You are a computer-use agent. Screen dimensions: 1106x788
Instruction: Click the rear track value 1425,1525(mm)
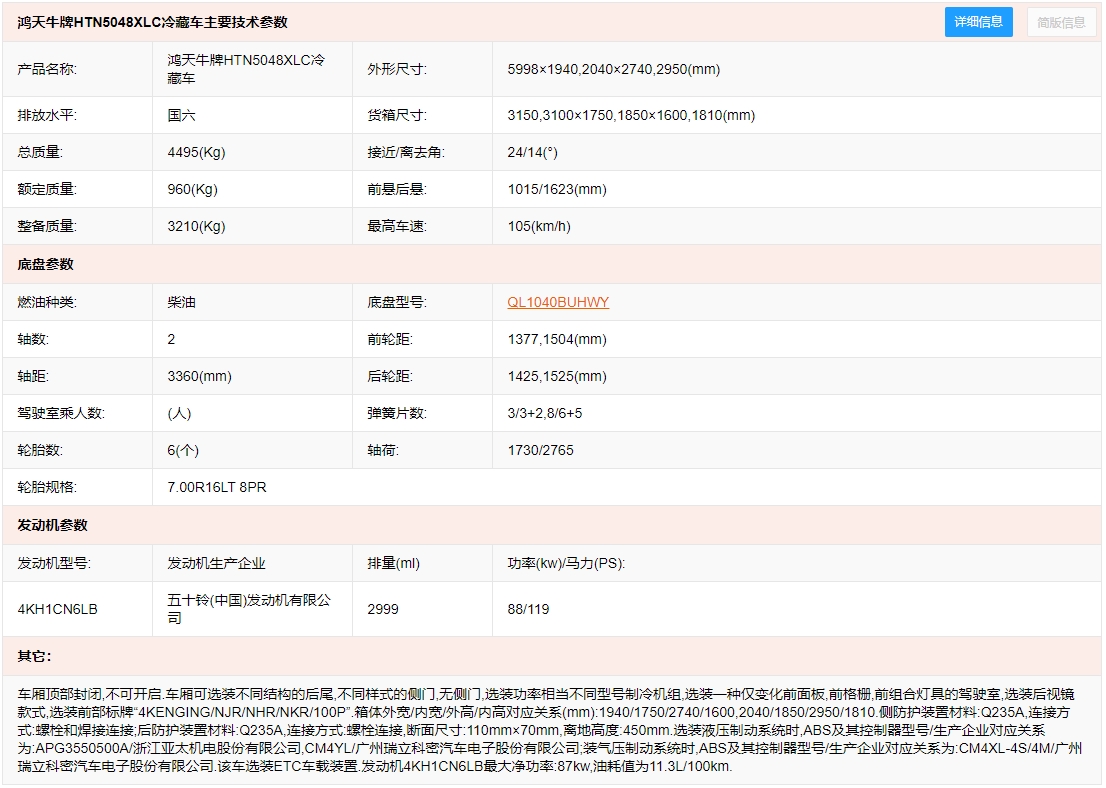click(x=557, y=376)
